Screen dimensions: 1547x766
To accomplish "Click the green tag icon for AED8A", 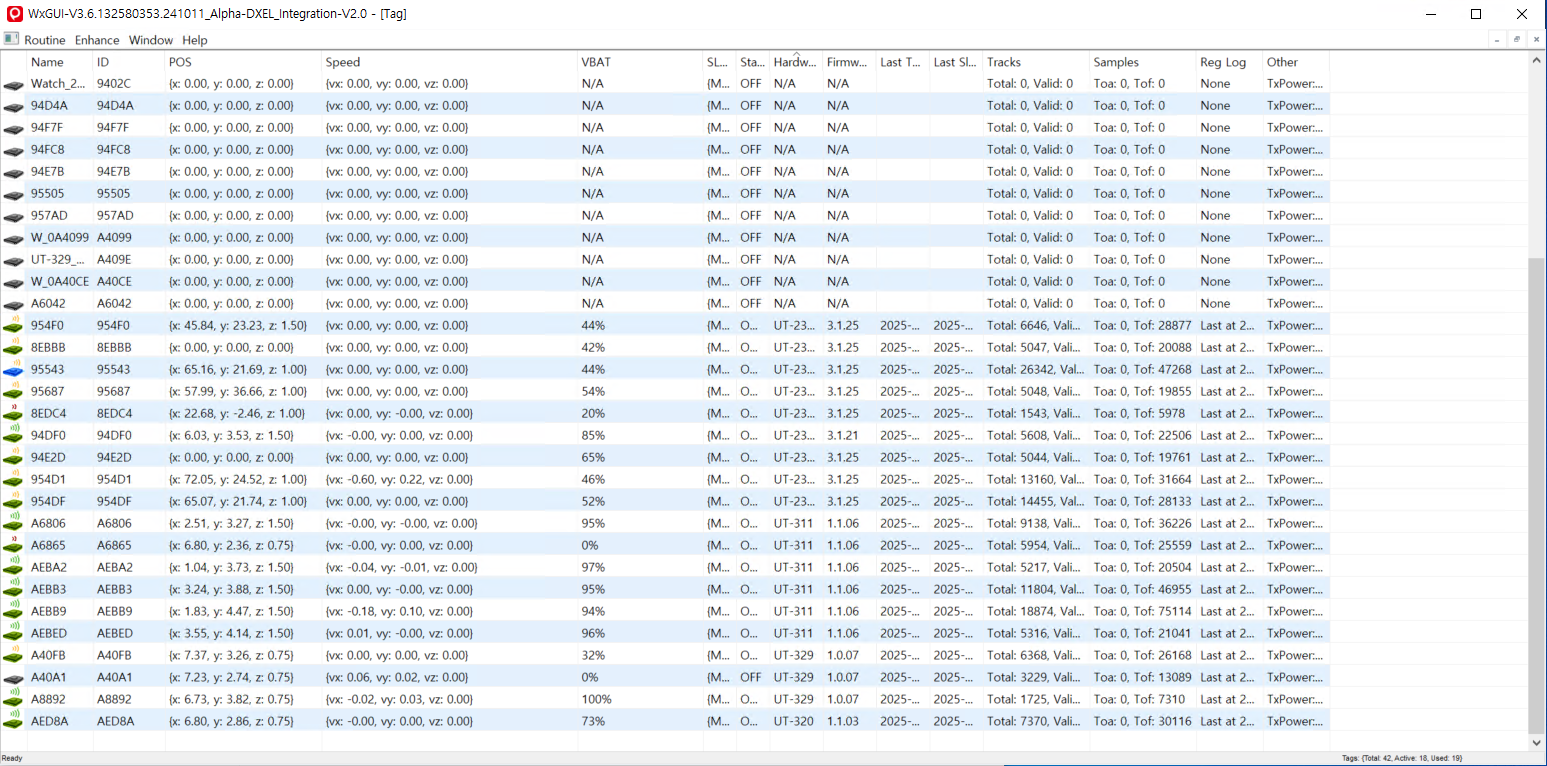I will coord(13,722).
